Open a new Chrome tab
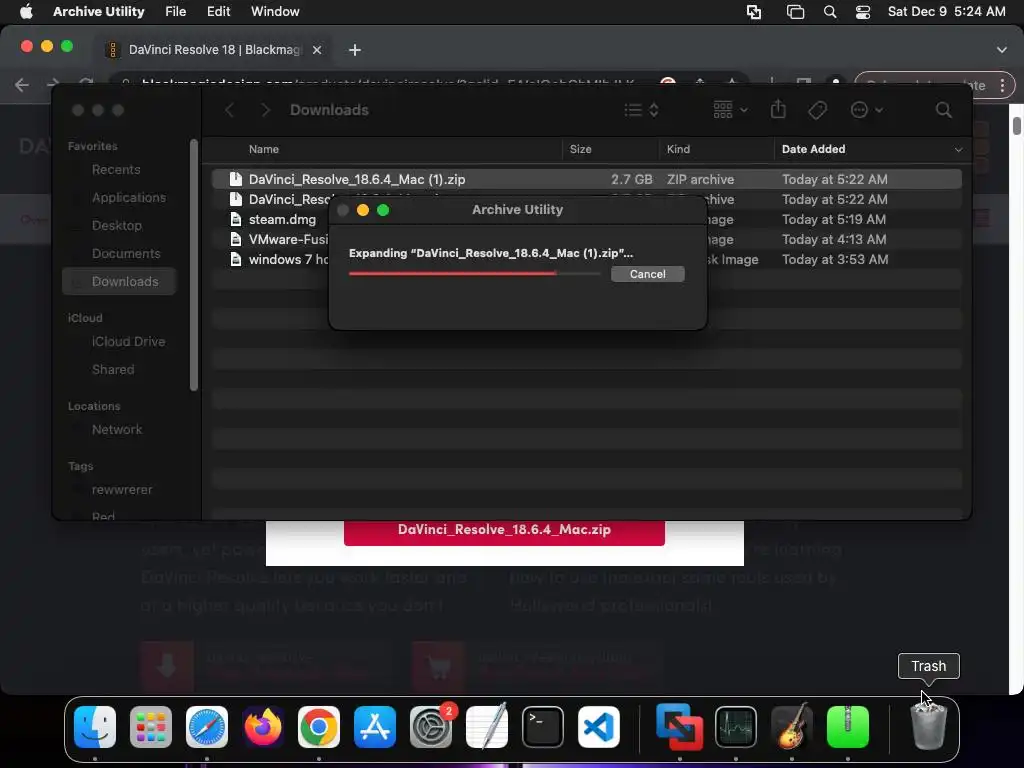The height and width of the screenshot is (768, 1024). (355, 50)
